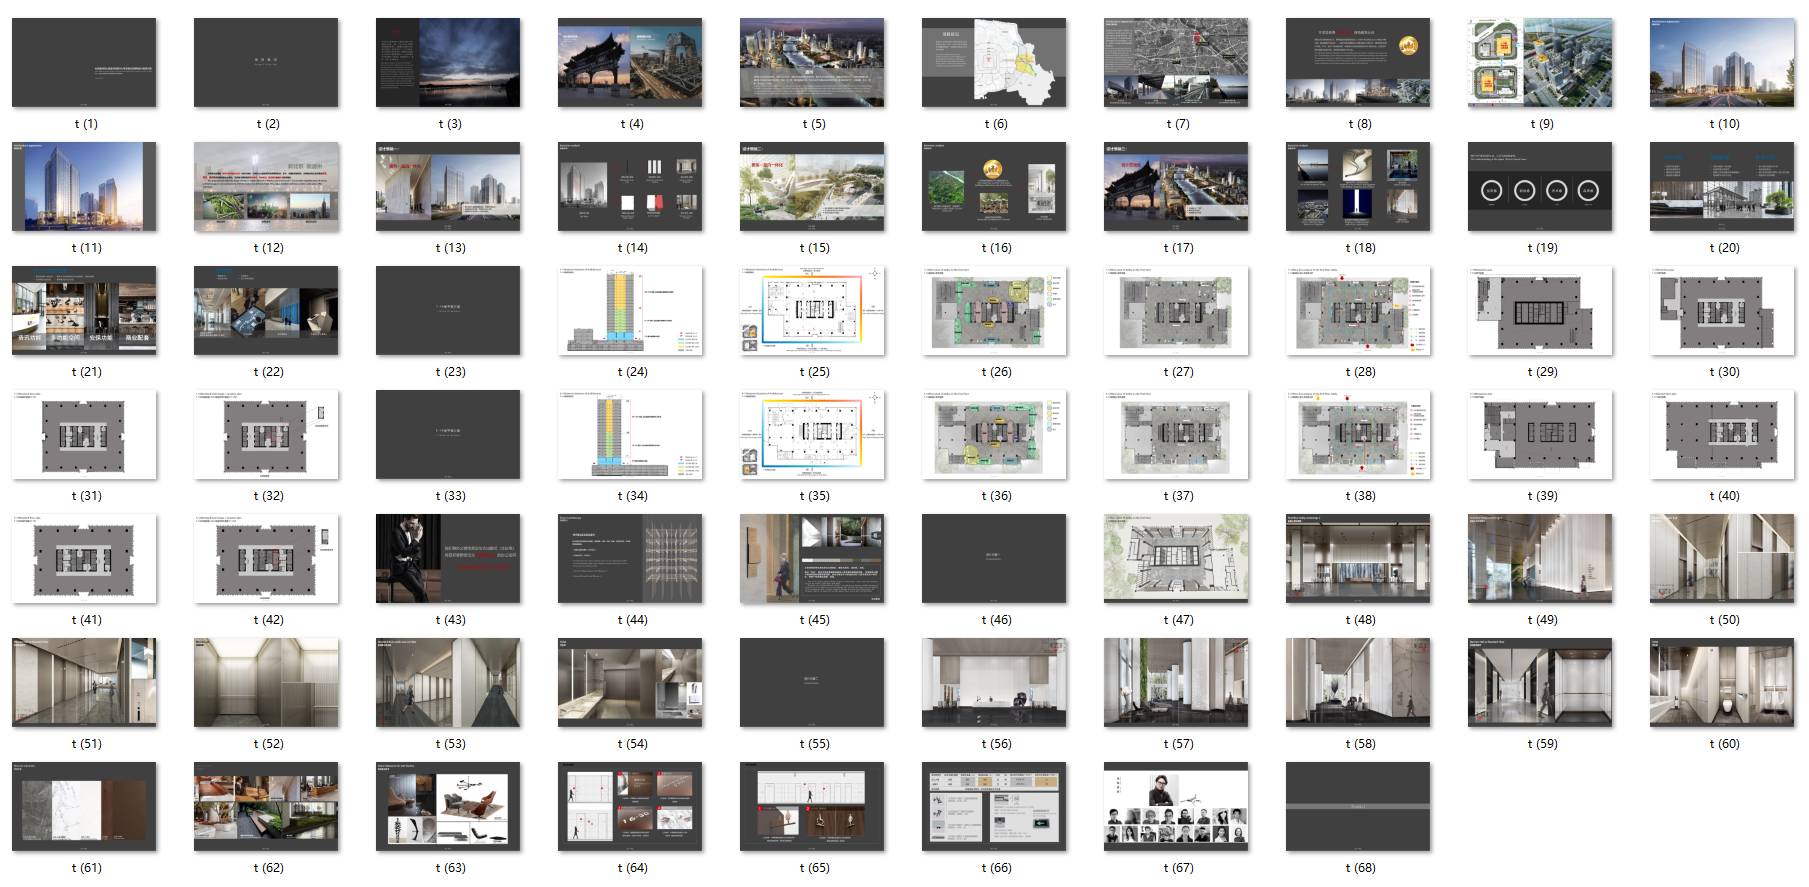This screenshot has height=887, width=1809.
Task: Click the file name label t (36)
Action: tap(996, 496)
